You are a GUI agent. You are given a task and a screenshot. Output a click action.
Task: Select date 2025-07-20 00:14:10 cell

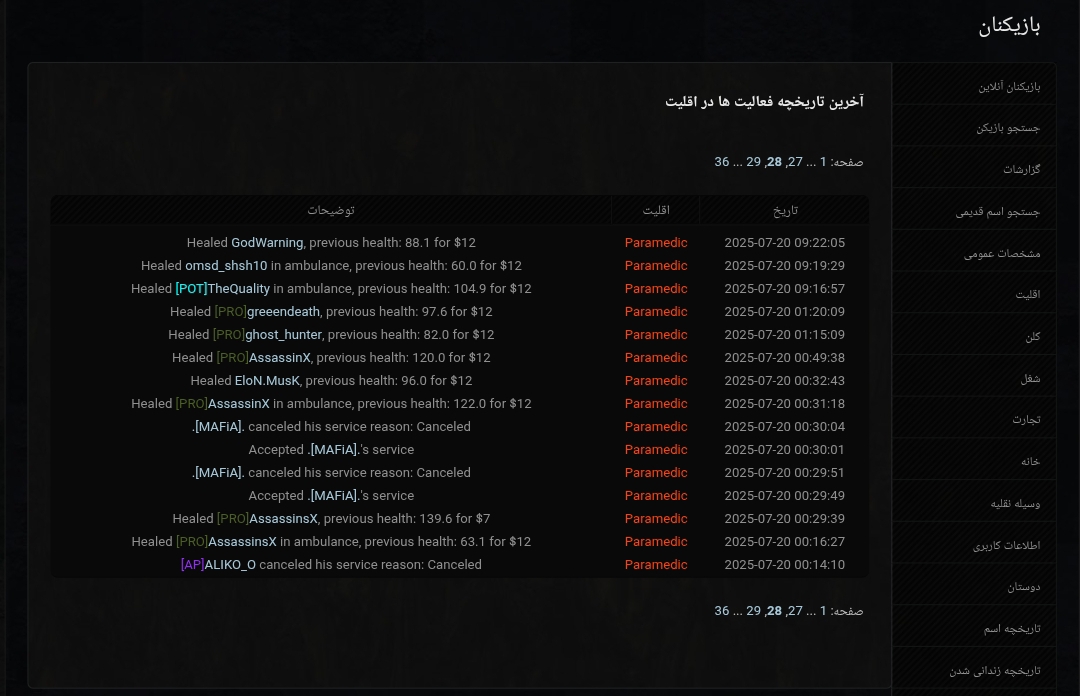coord(785,565)
